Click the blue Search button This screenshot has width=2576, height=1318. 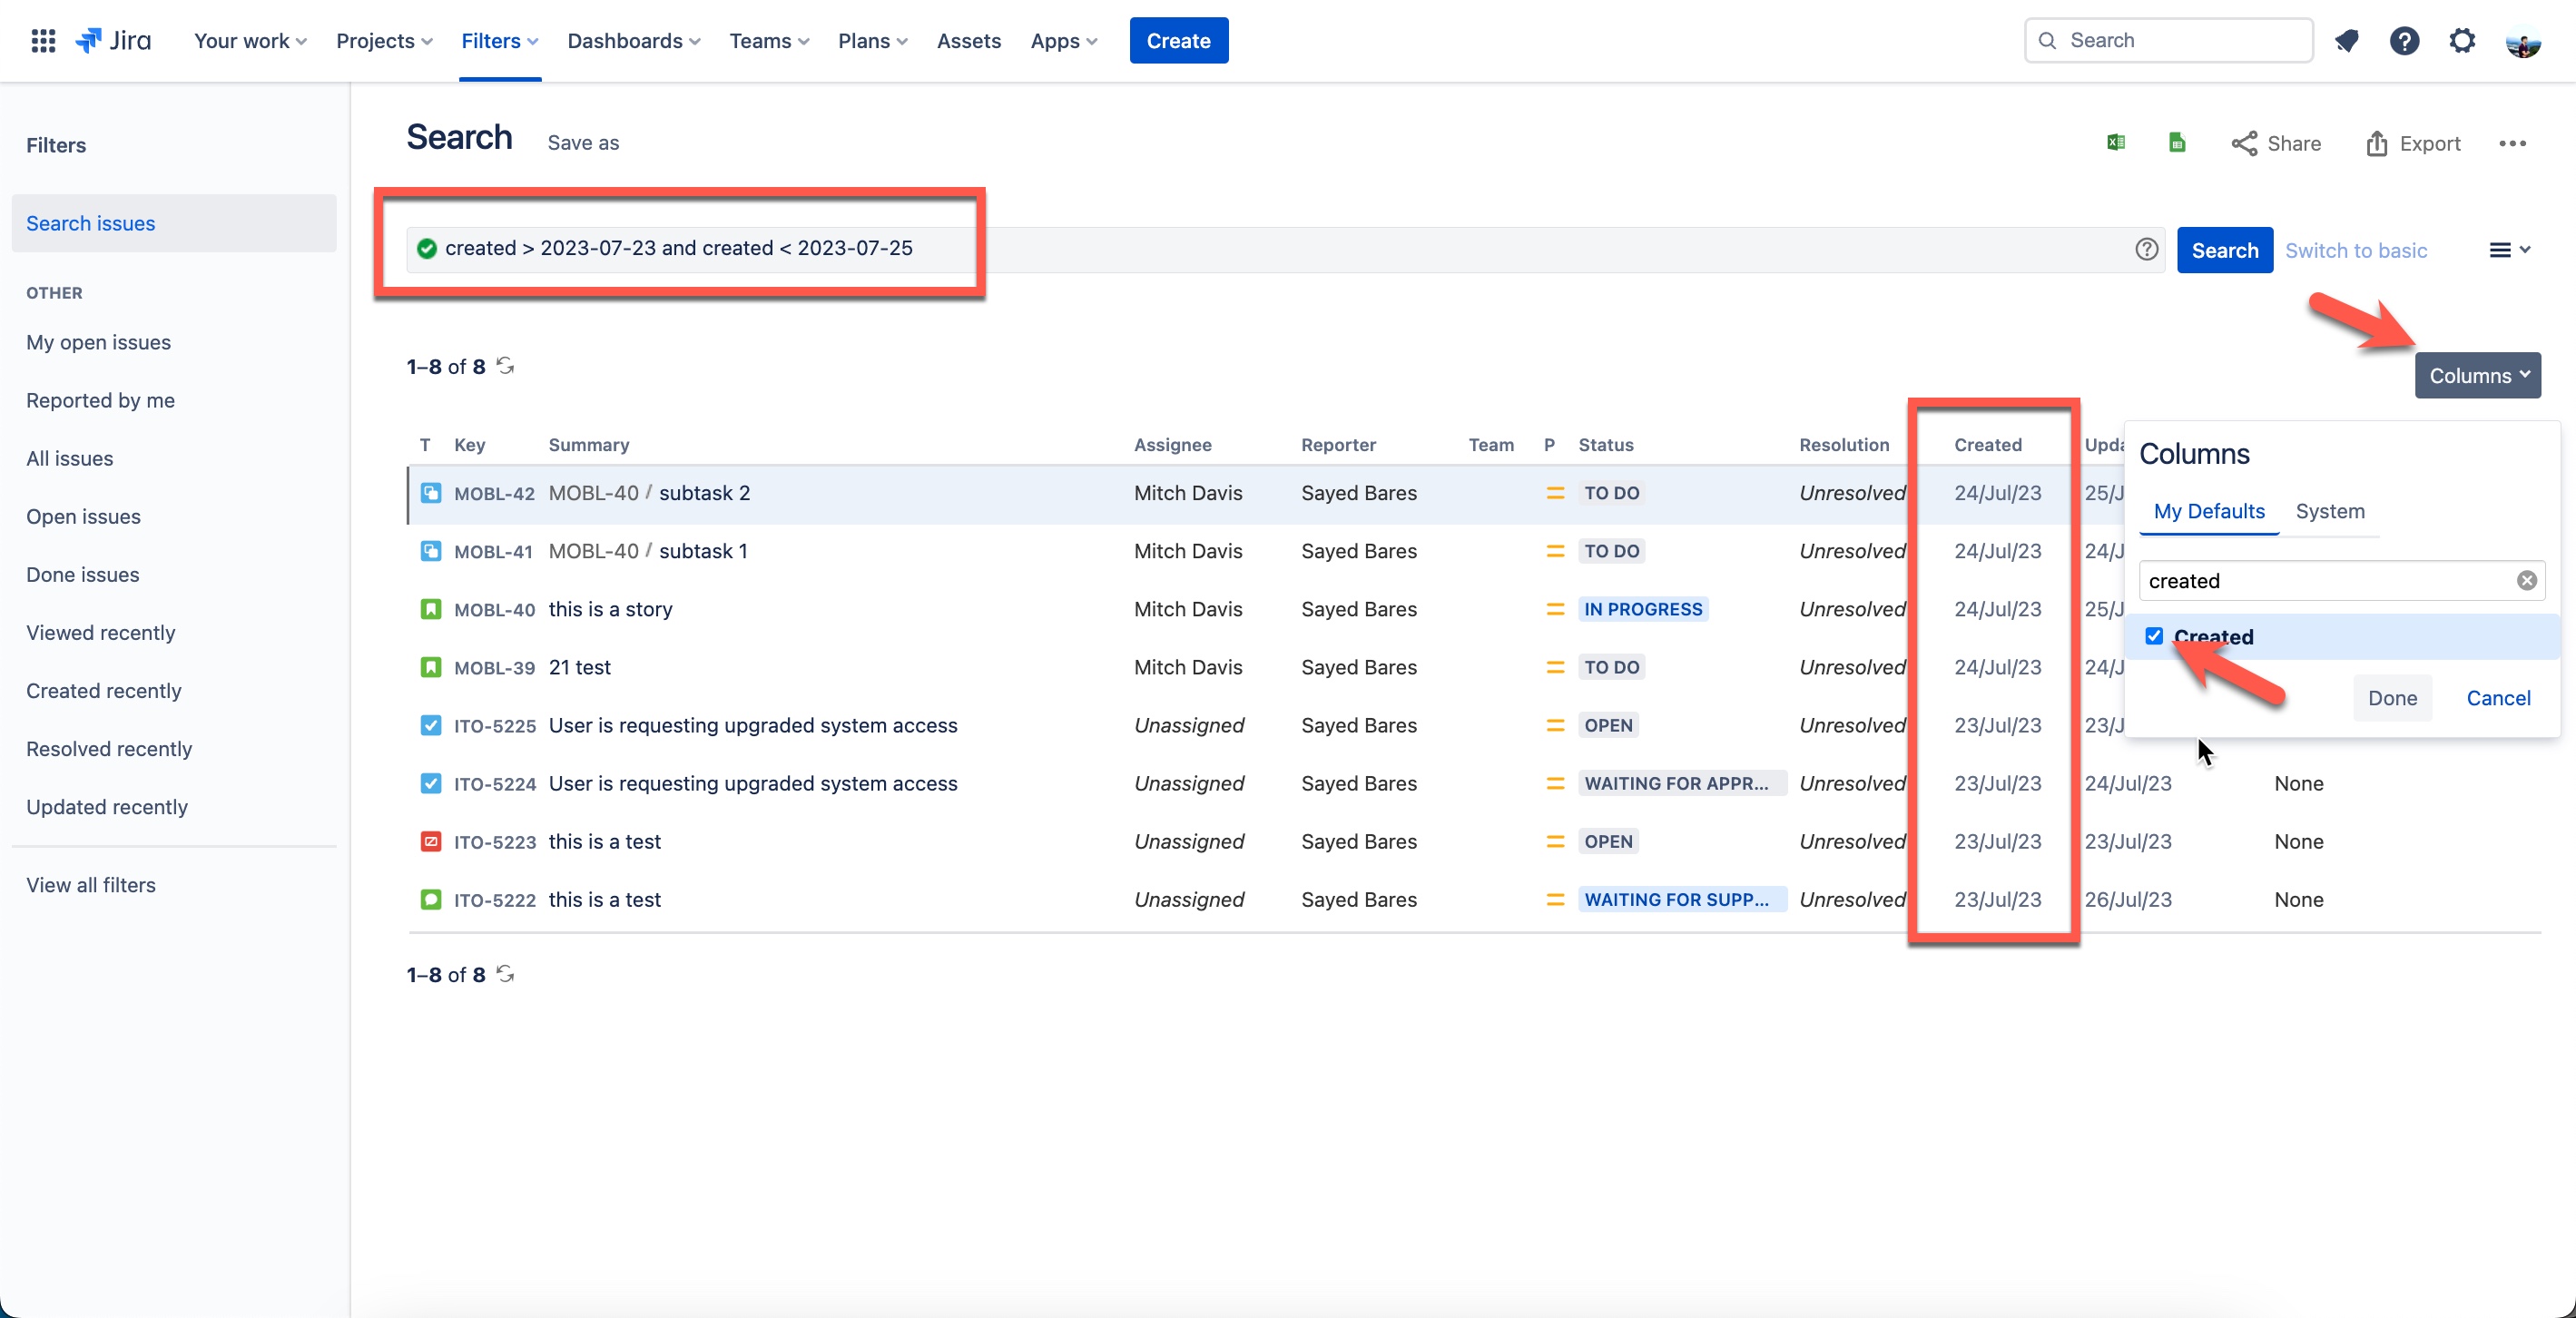click(x=2224, y=249)
